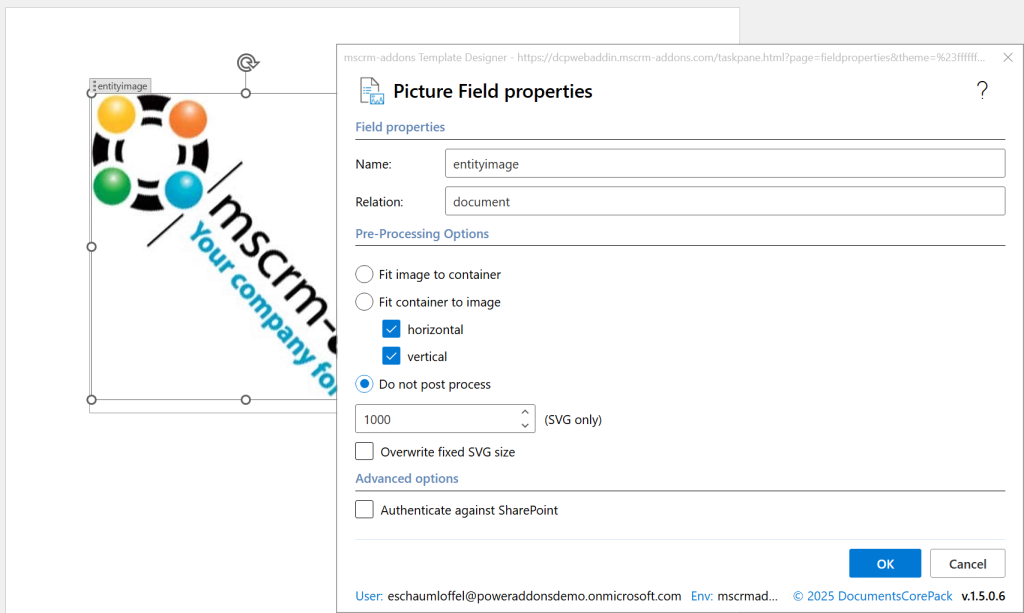Choose Do not post process radio button

click(365, 384)
